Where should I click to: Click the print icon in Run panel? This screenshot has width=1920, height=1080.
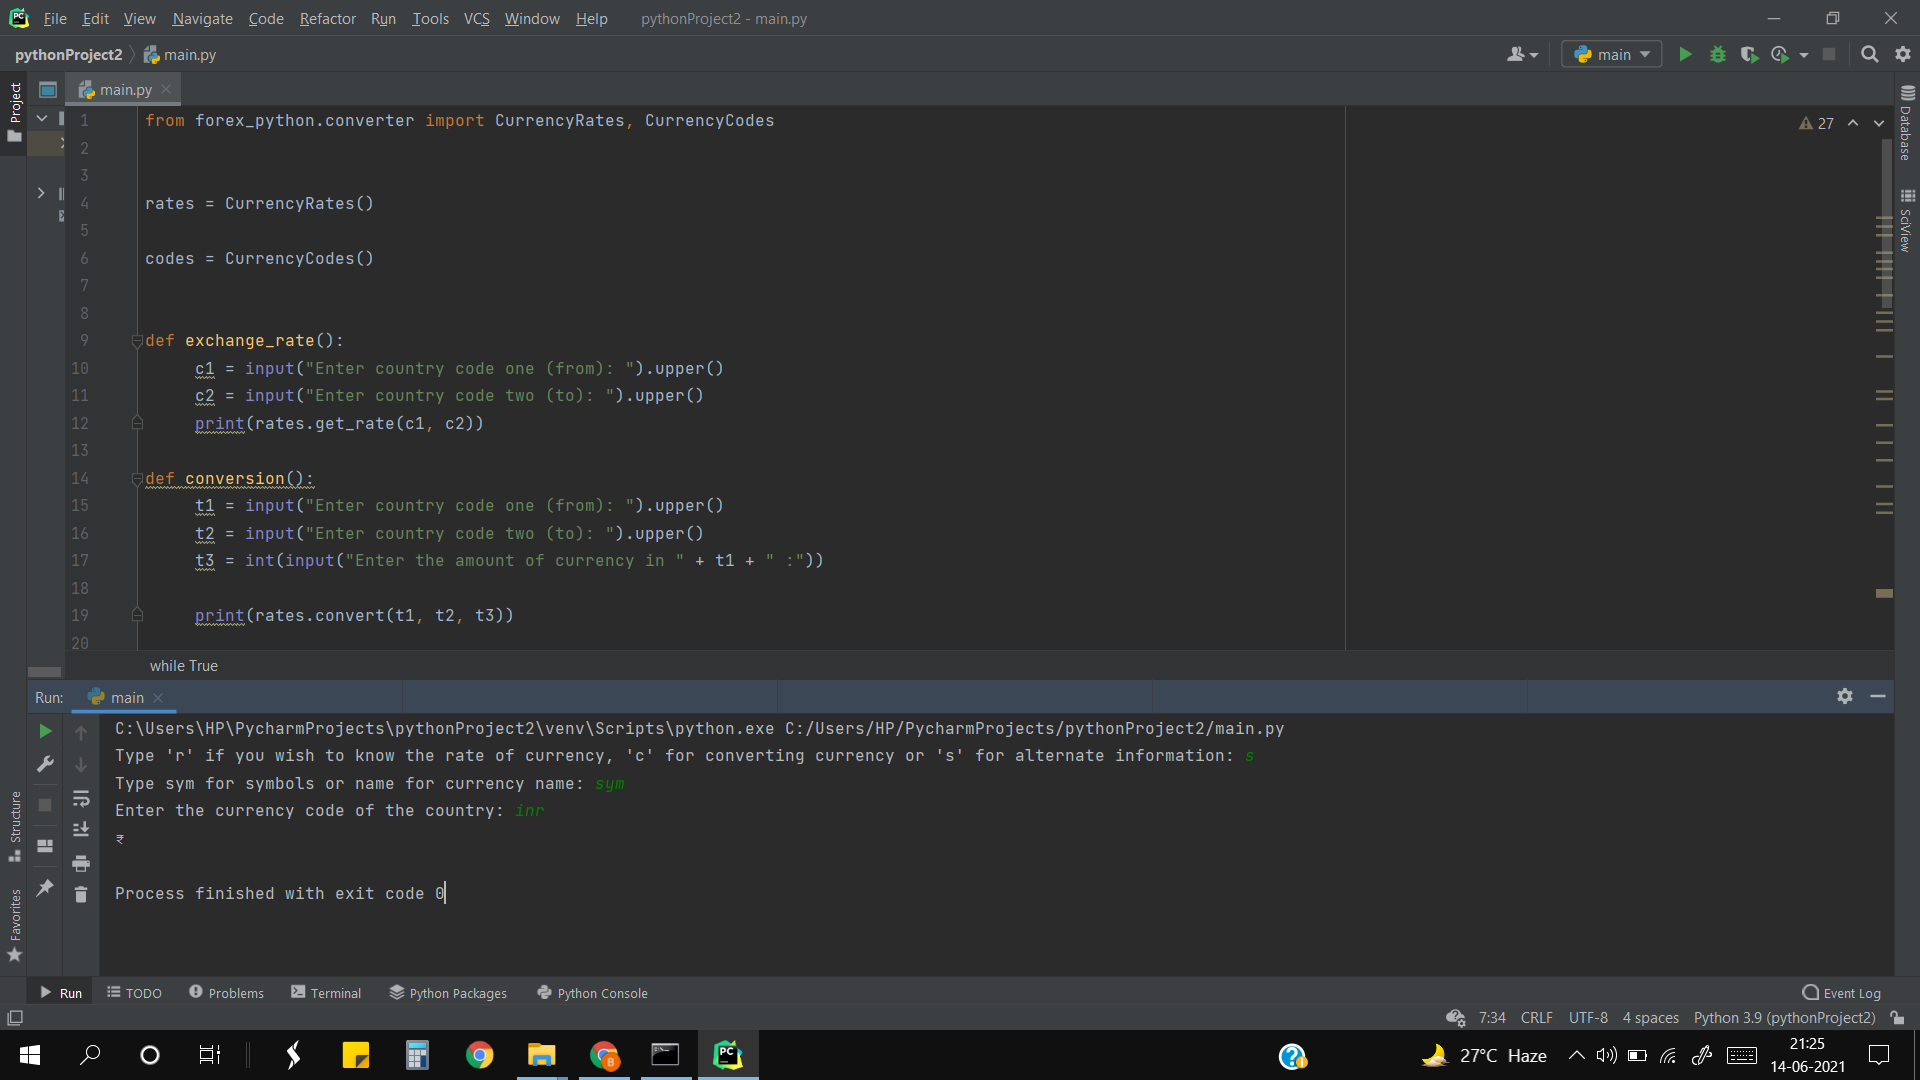pyautogui.click(x=81, y=863)
